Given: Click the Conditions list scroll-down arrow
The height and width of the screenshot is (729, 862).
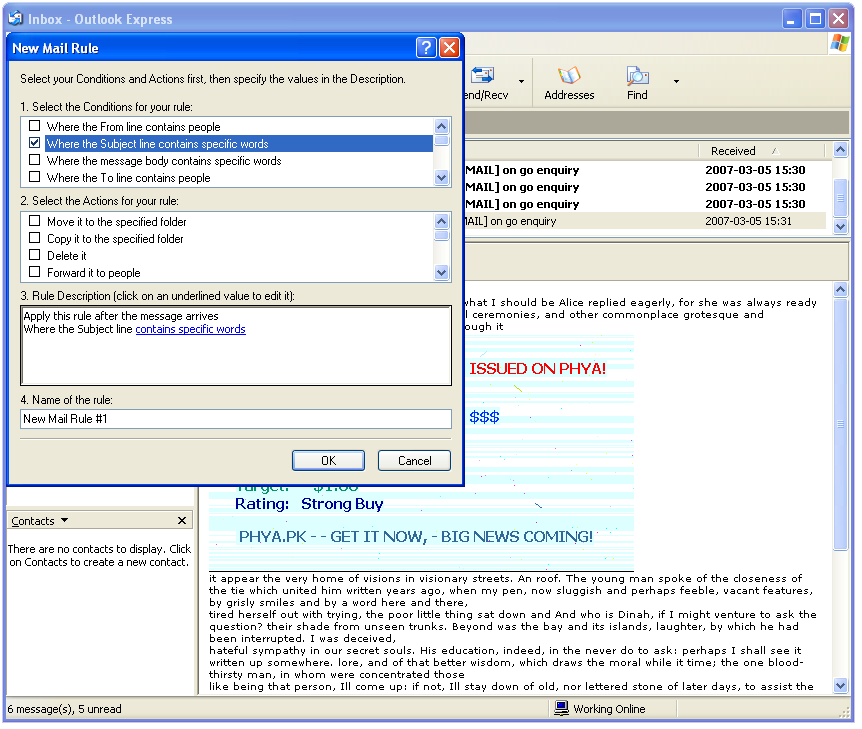Looking at the screenshot, I should [x=441, y=177].
